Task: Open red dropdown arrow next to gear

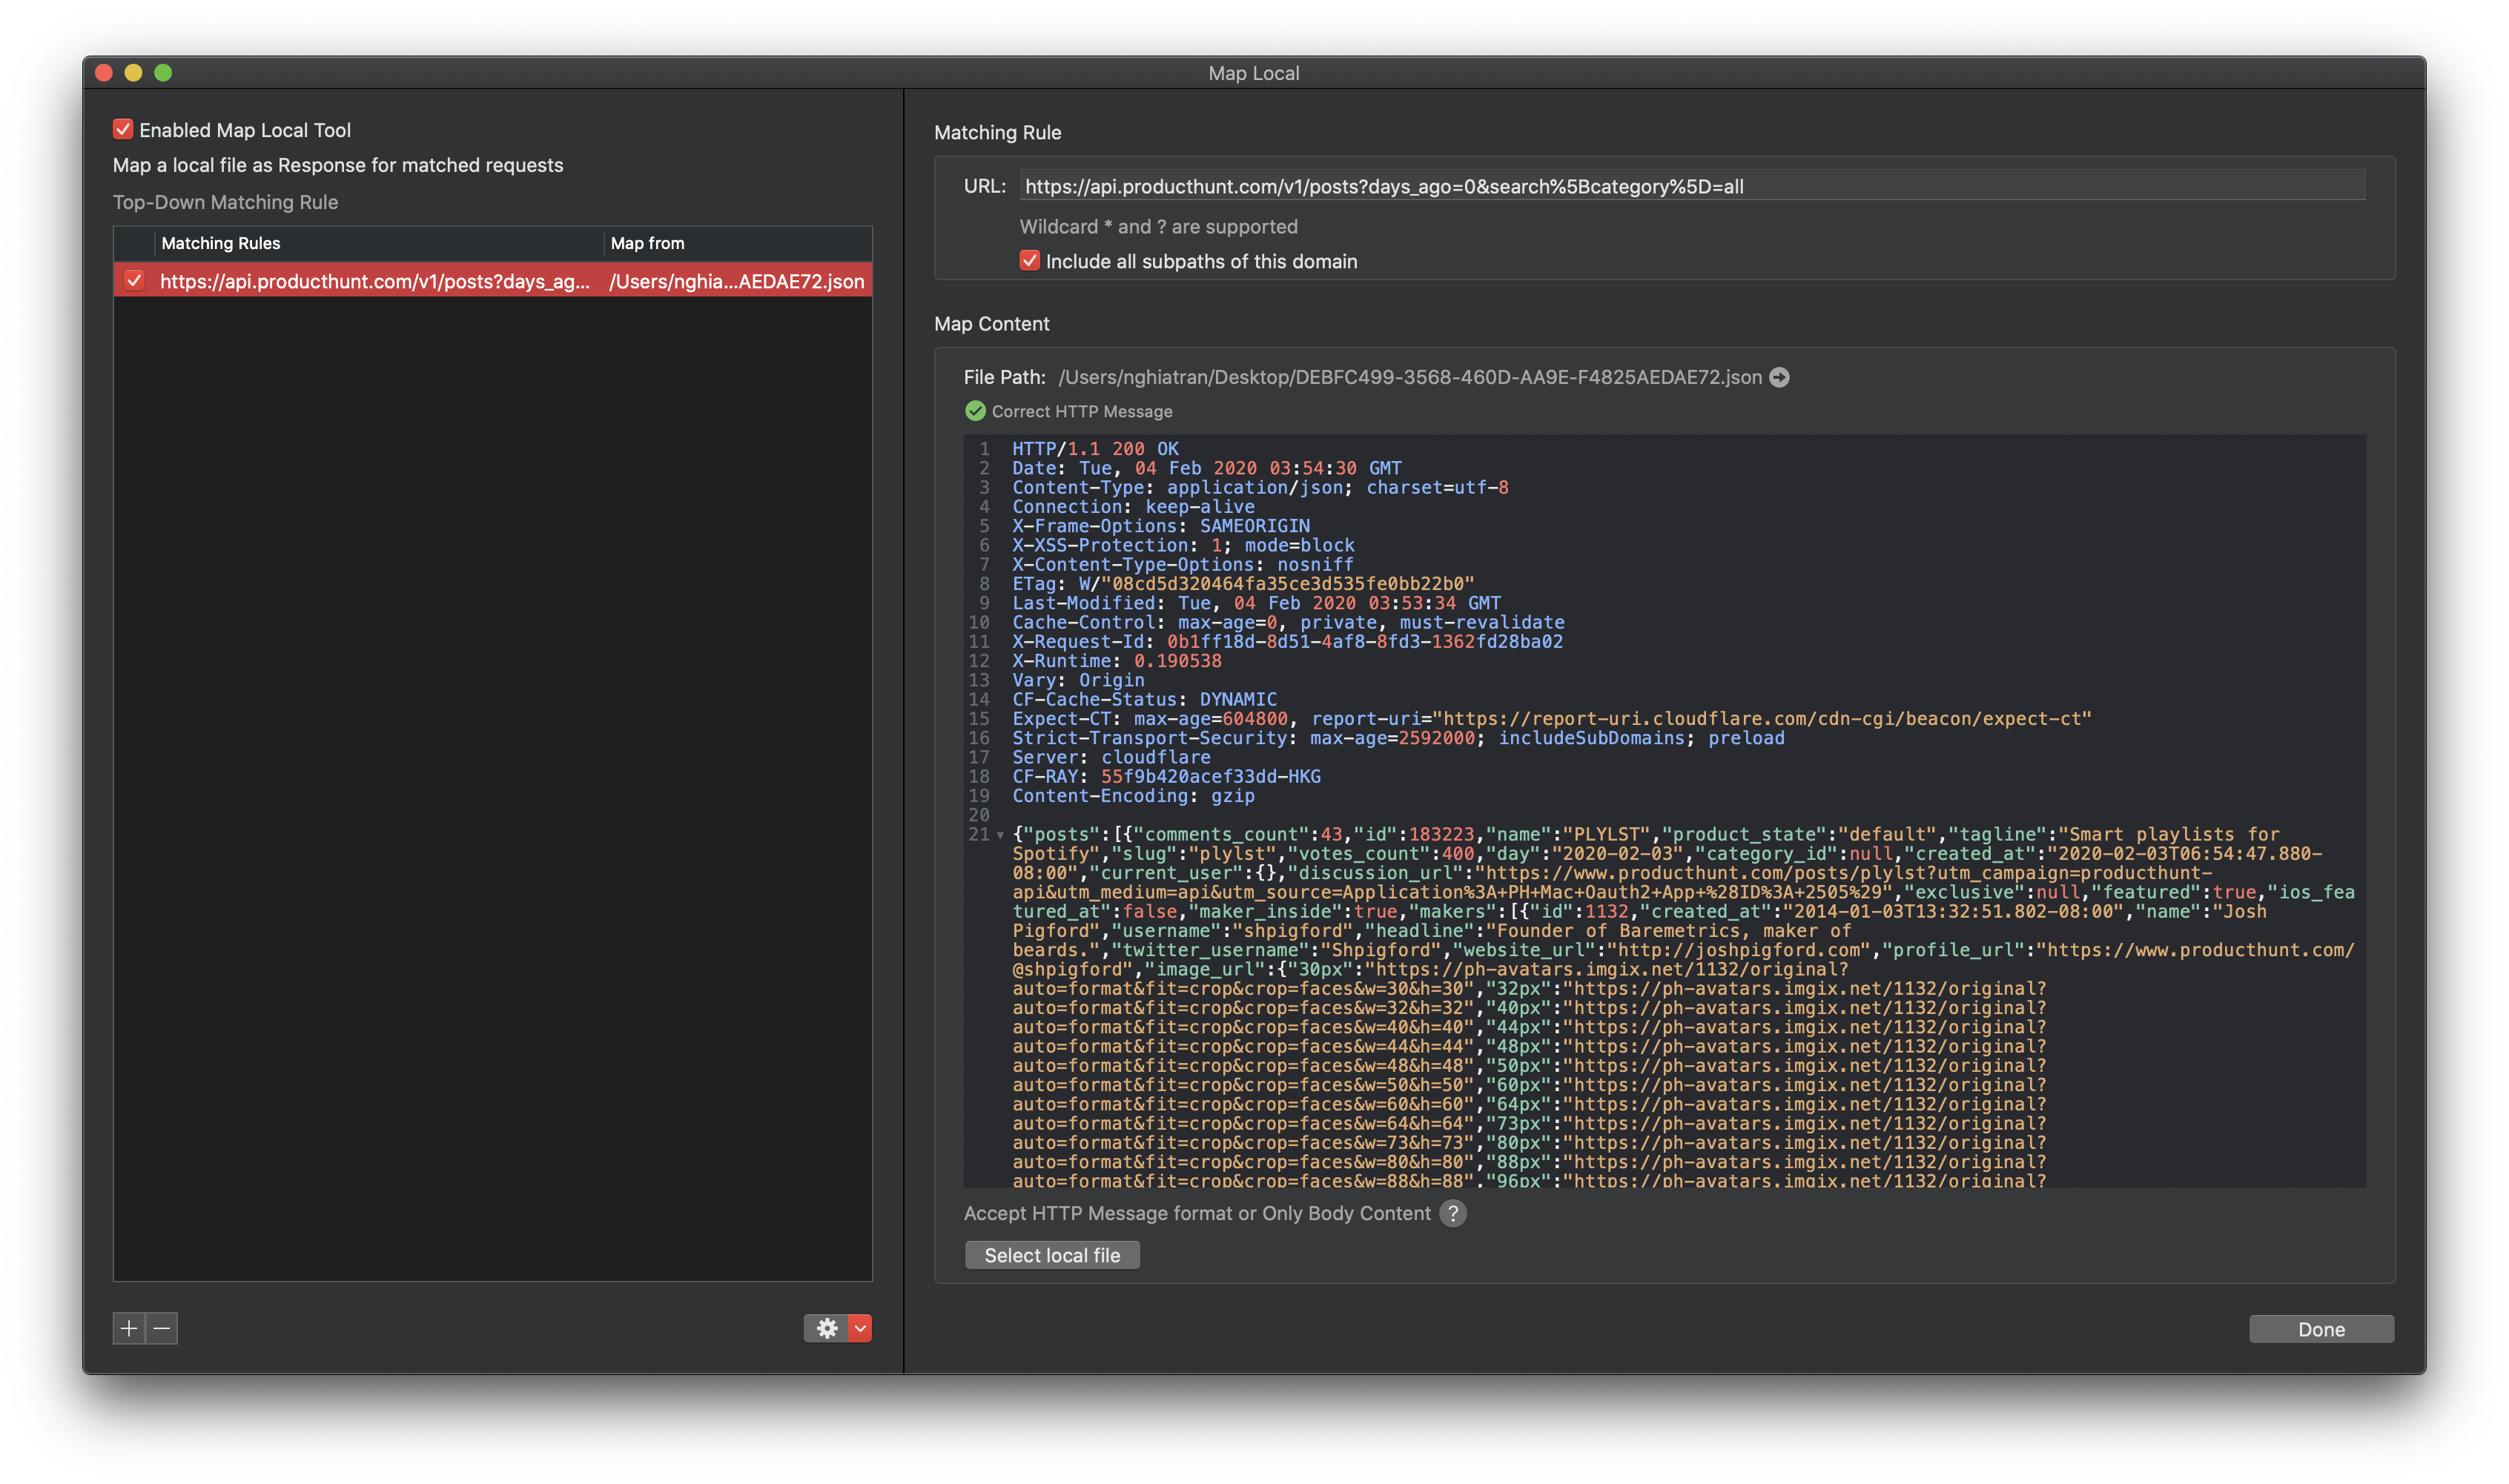Action: pos(860,1328)
